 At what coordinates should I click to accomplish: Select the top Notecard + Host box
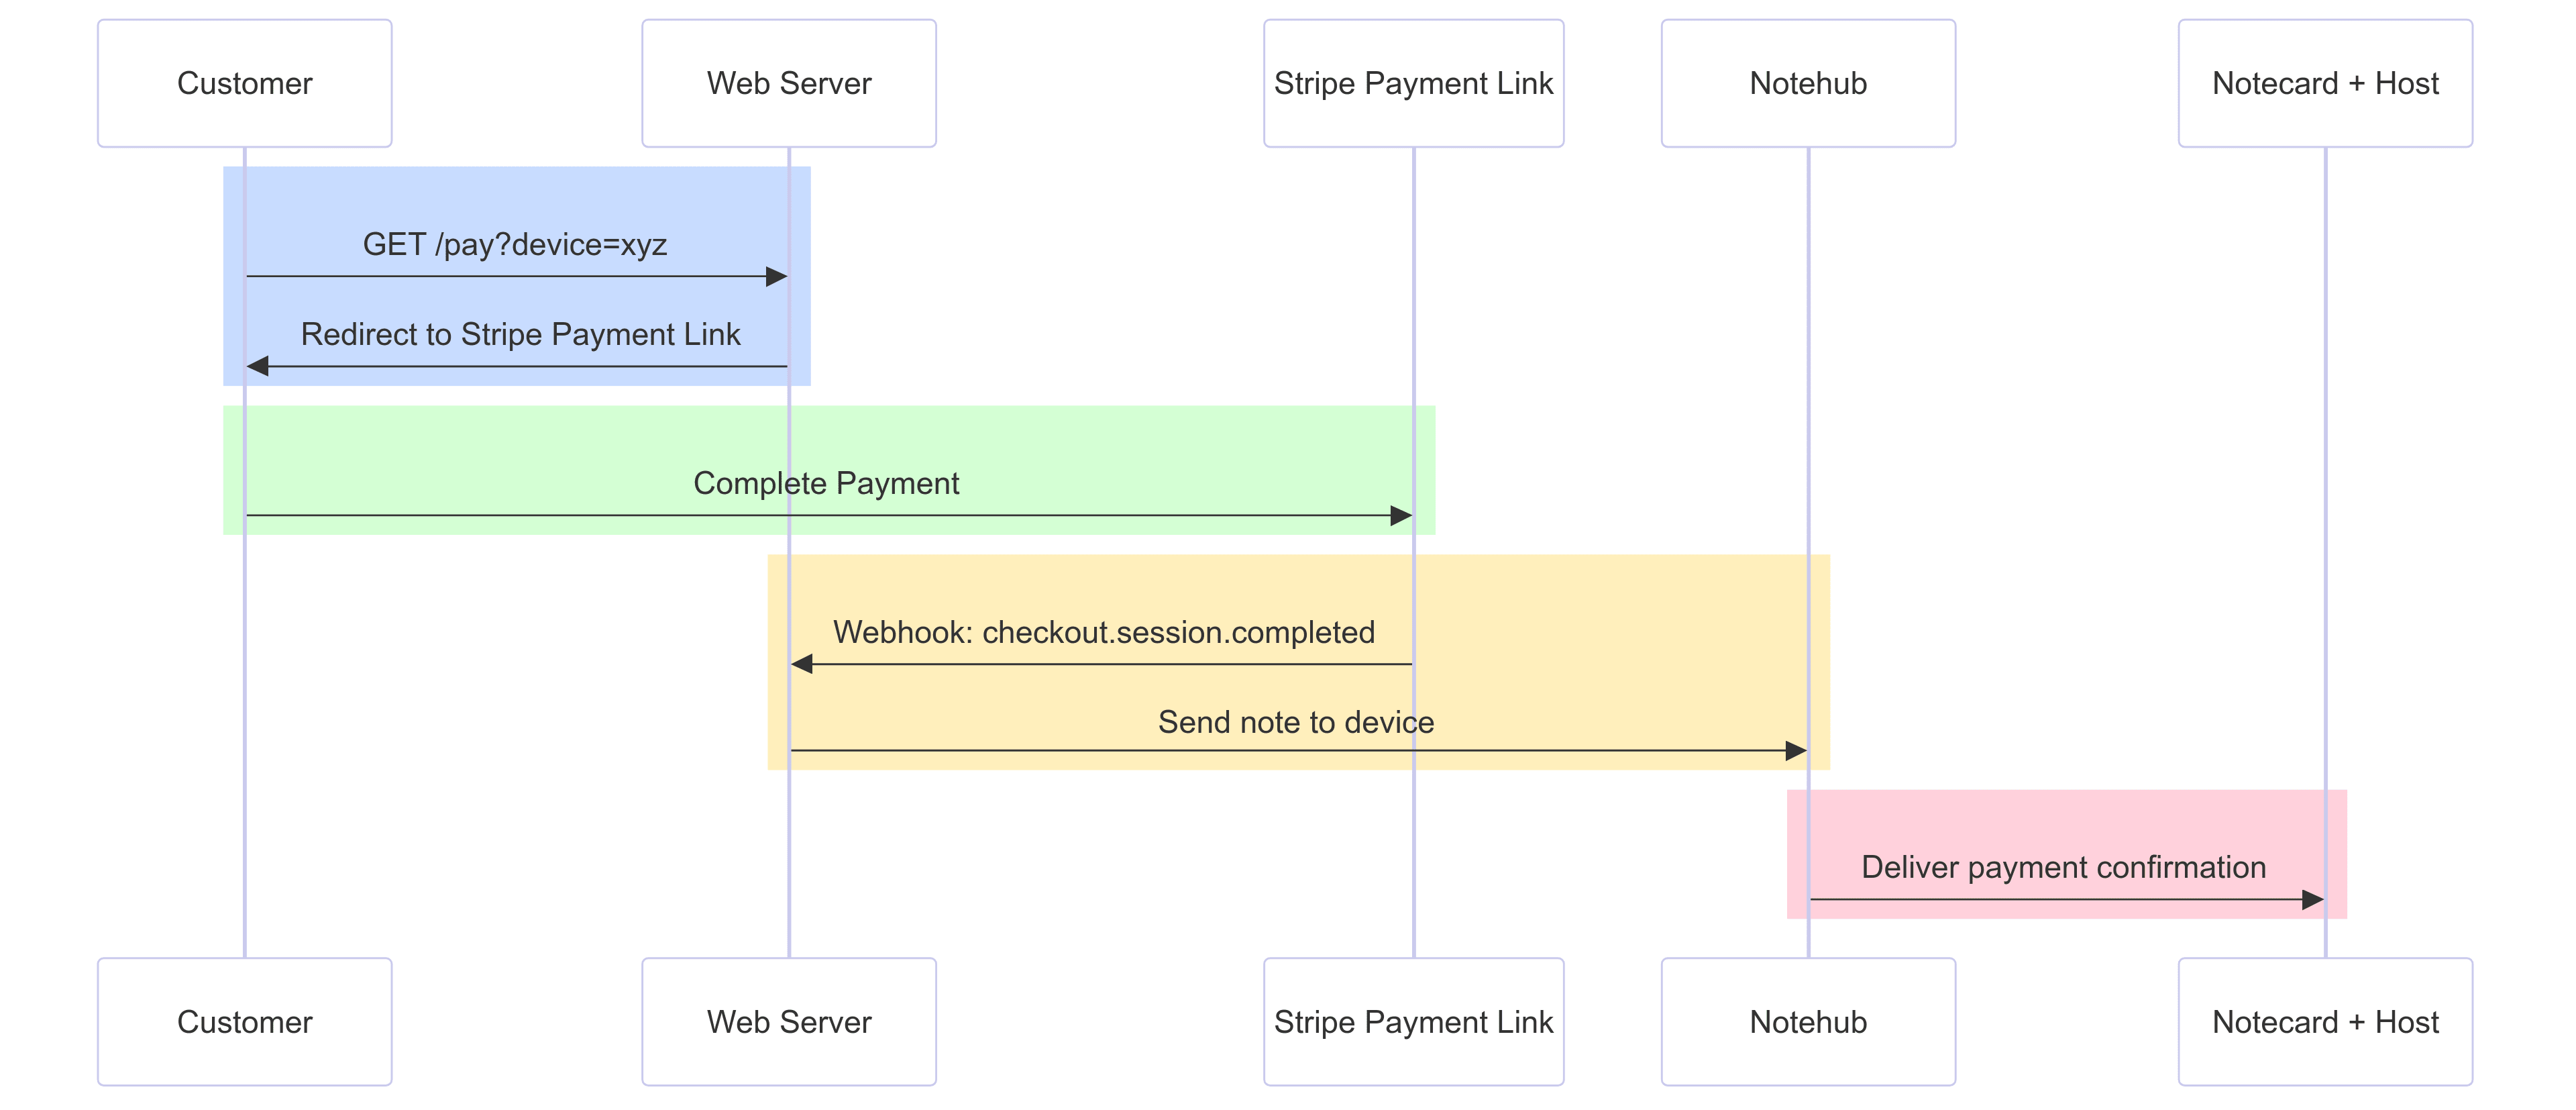[2325, 83]
